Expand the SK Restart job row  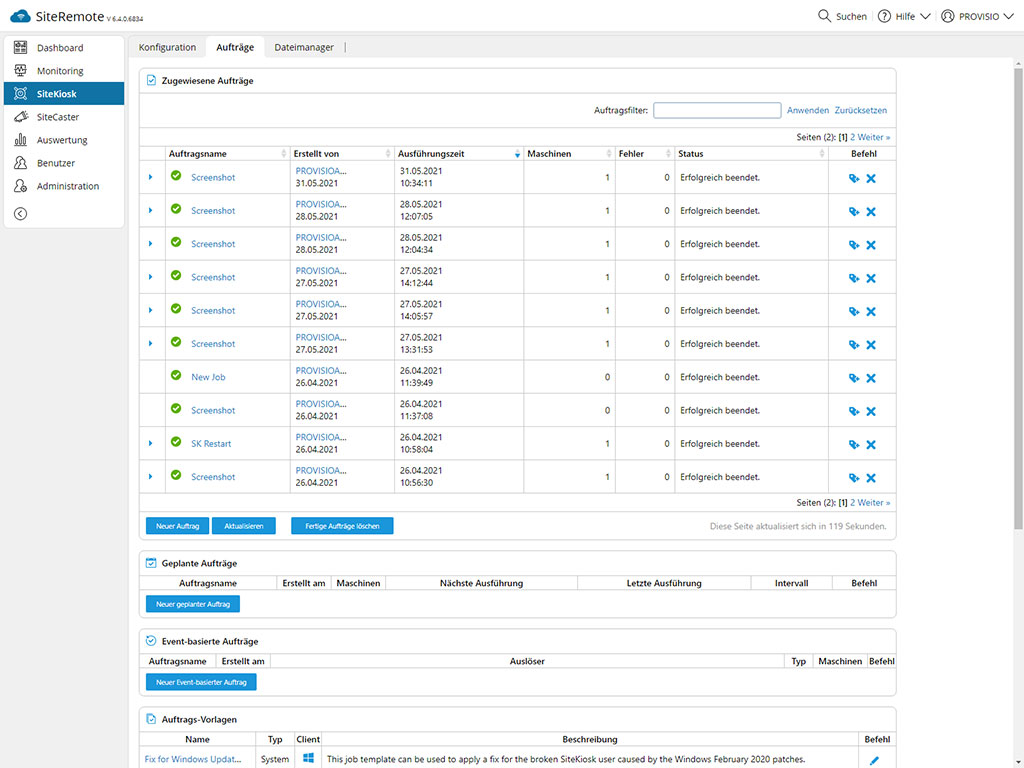point(151,444)
